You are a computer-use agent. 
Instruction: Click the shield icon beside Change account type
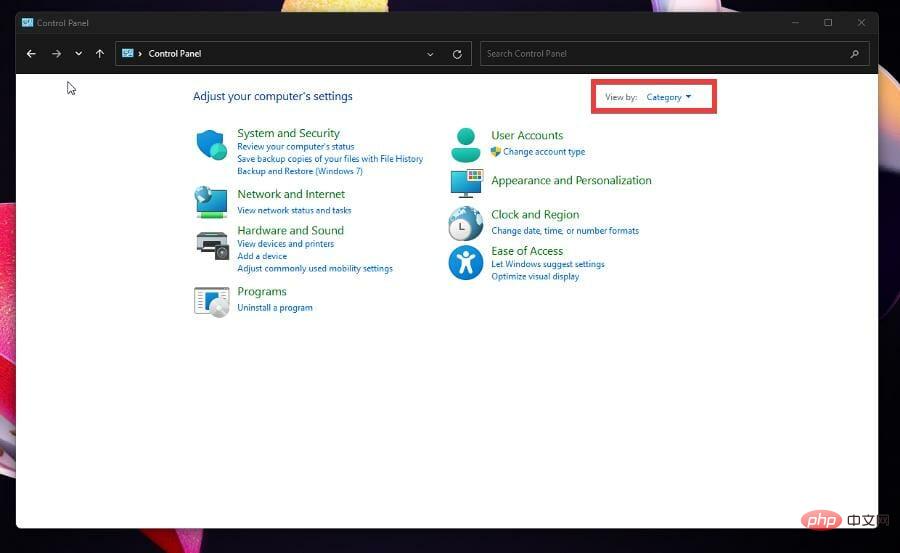(496, 152)
